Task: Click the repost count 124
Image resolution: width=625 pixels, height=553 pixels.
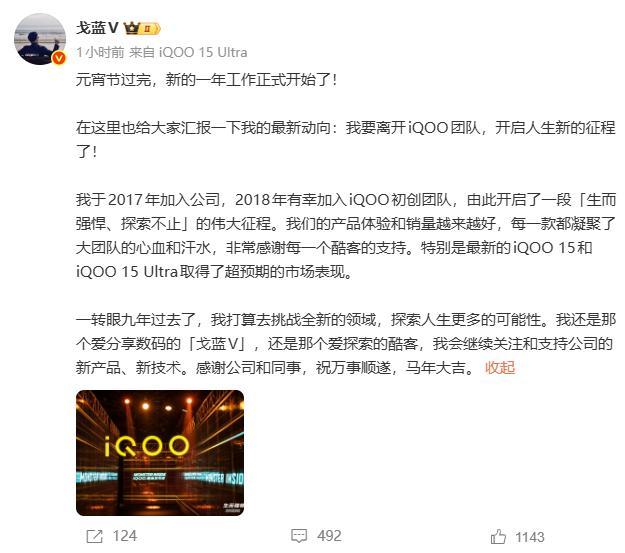Action: pos(125,536)
